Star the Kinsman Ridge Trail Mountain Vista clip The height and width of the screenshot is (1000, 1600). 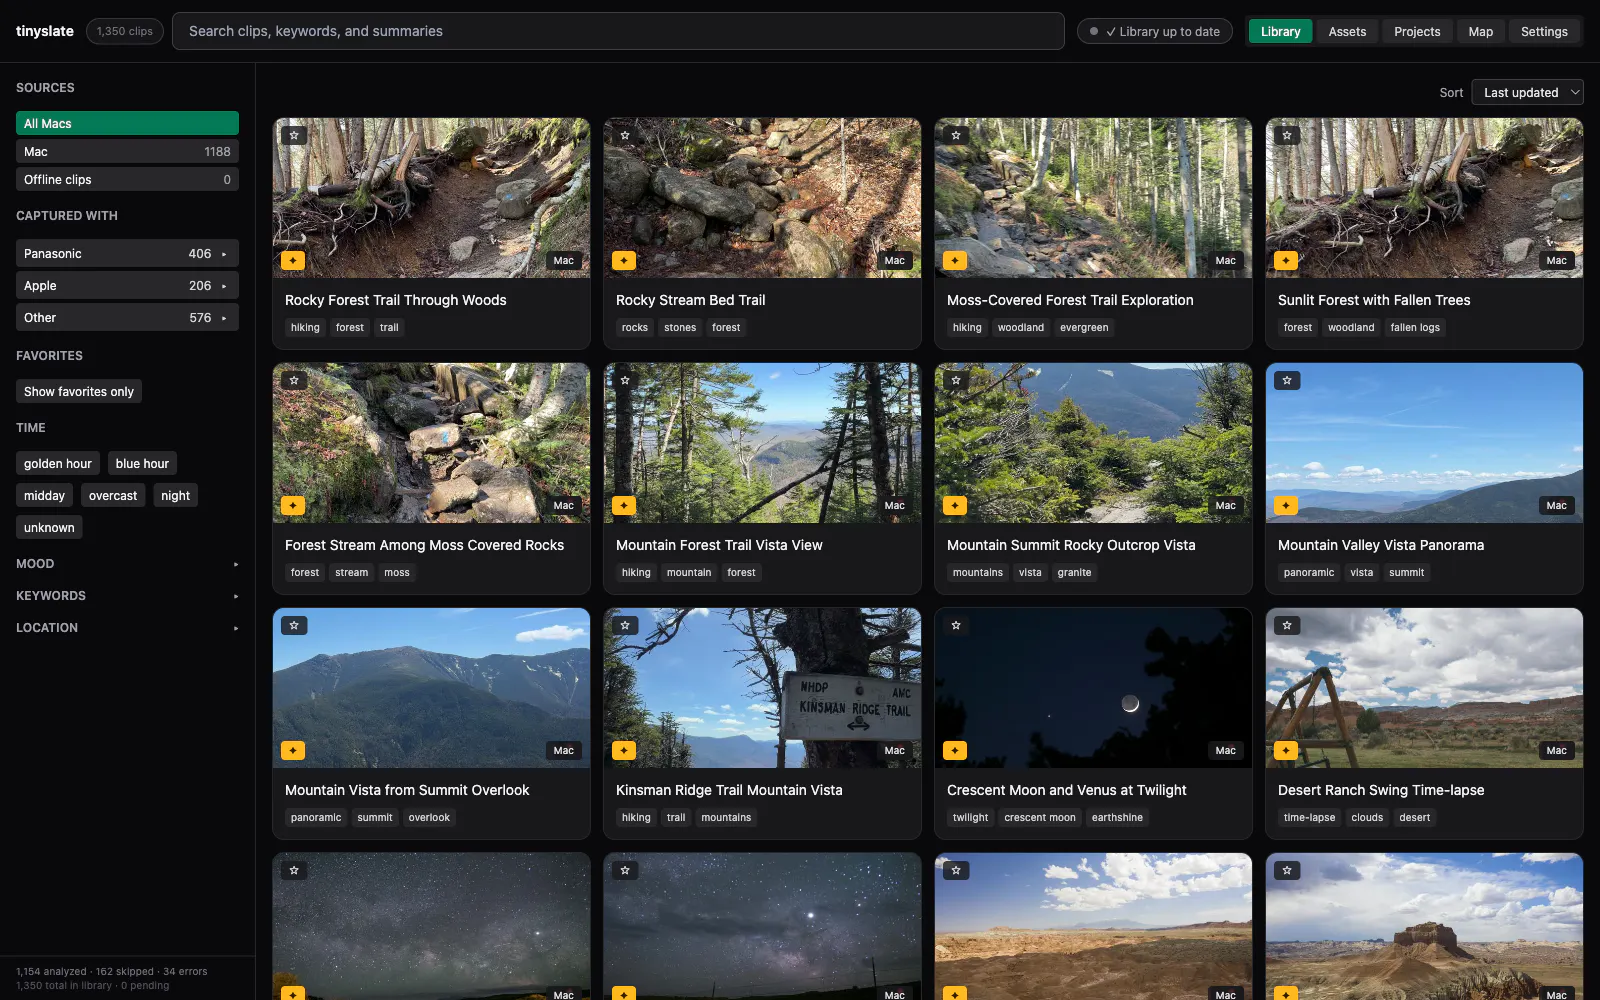click(x=625, y=625)
